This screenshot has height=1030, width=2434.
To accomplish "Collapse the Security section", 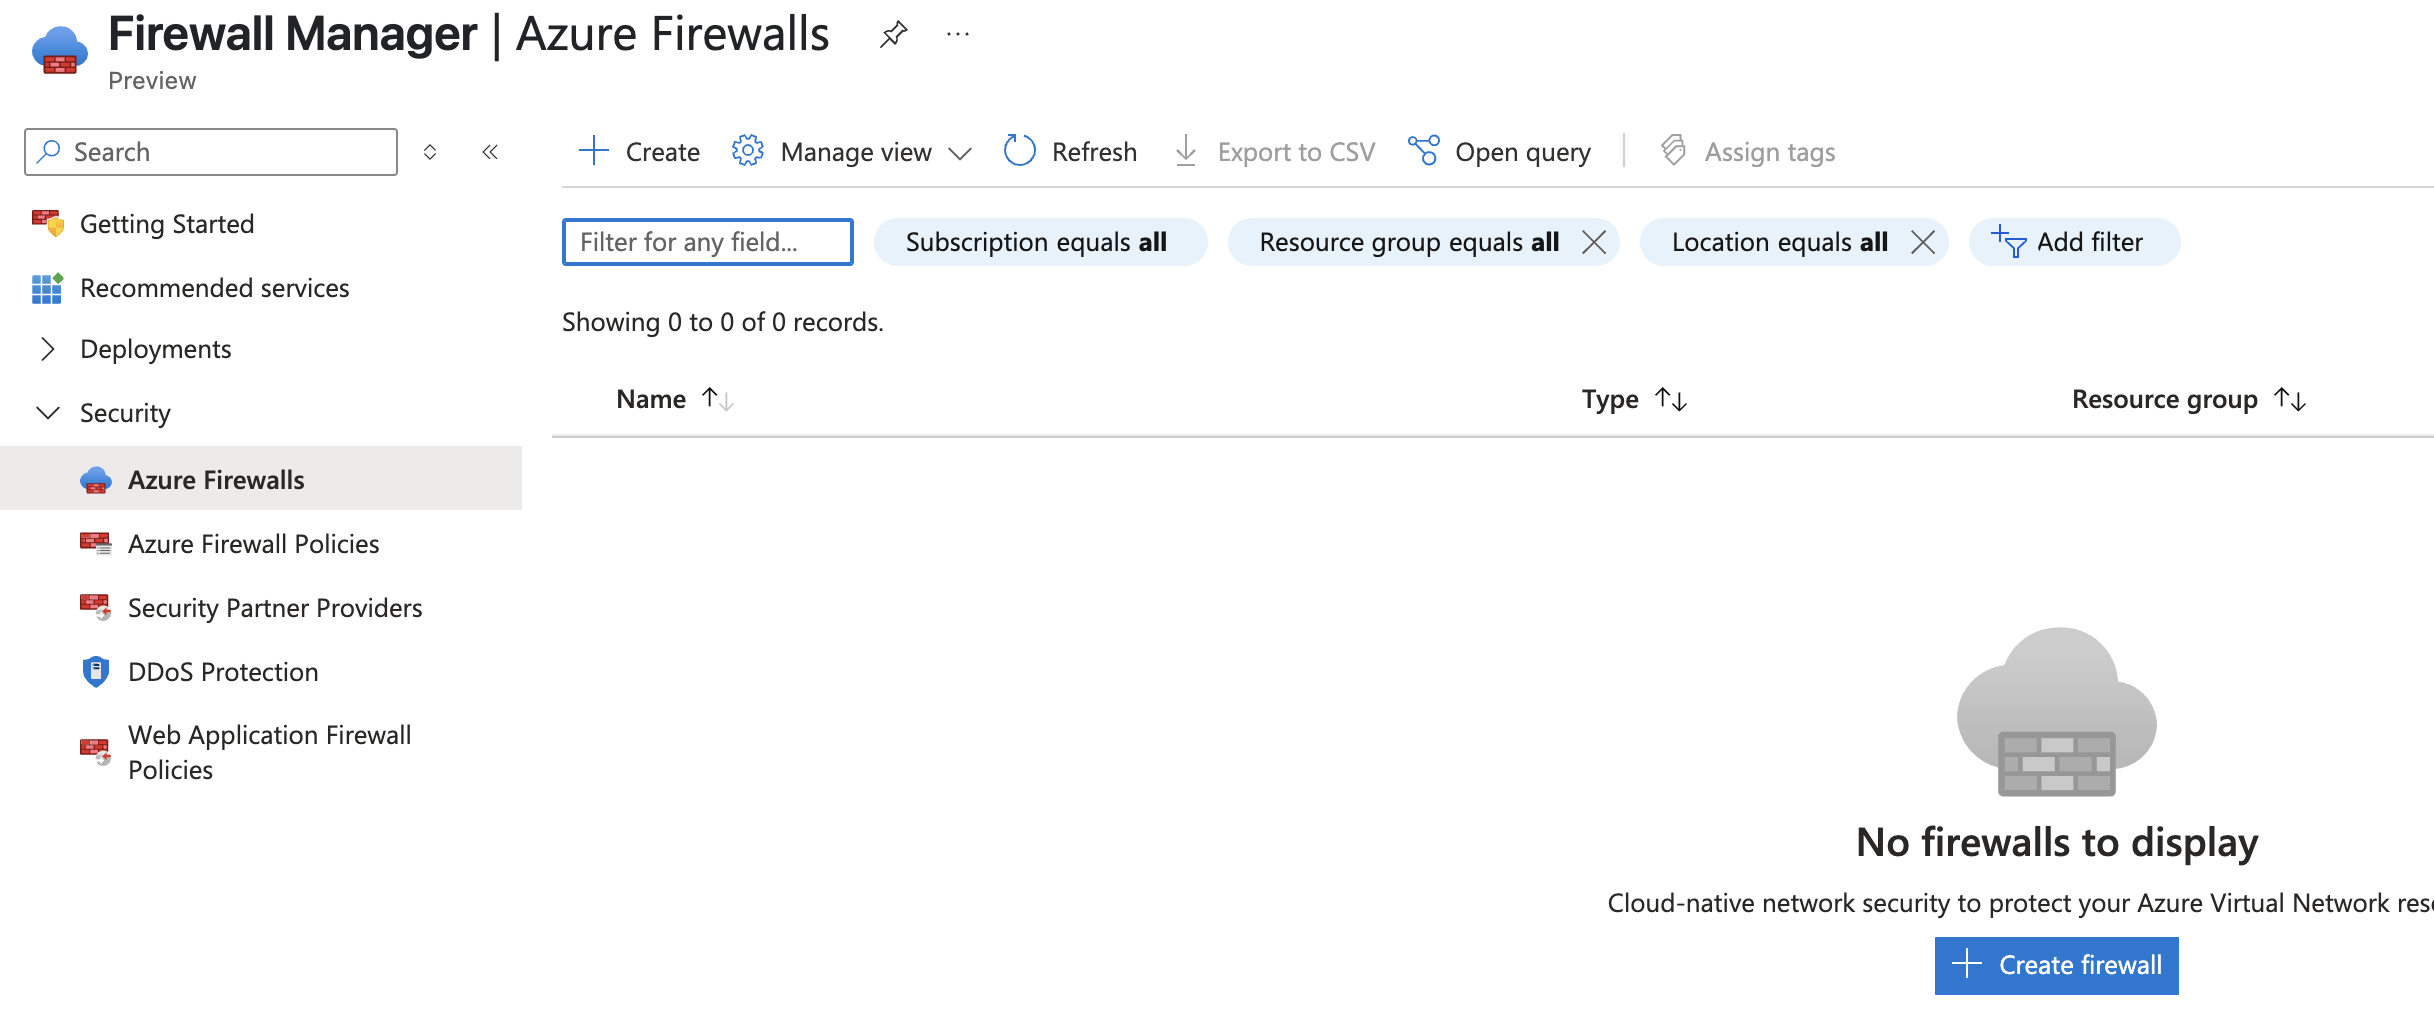I will (47, 413).
